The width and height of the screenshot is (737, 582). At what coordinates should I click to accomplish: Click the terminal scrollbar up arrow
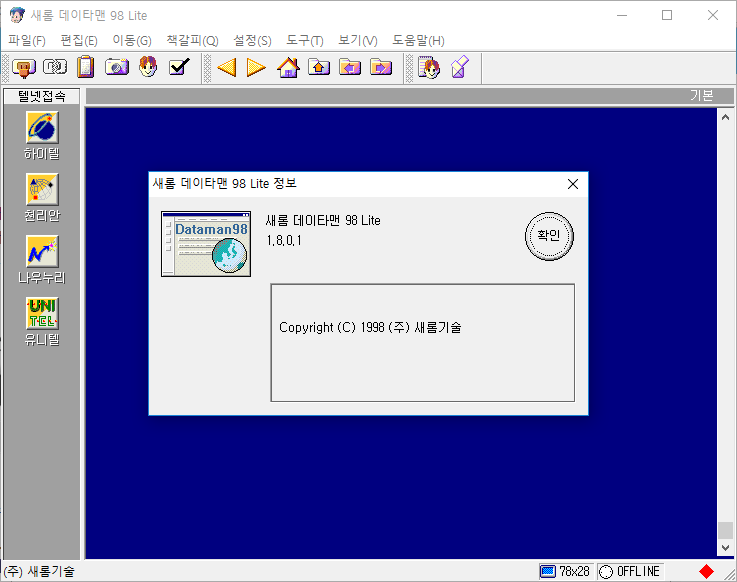click(725, 117)
